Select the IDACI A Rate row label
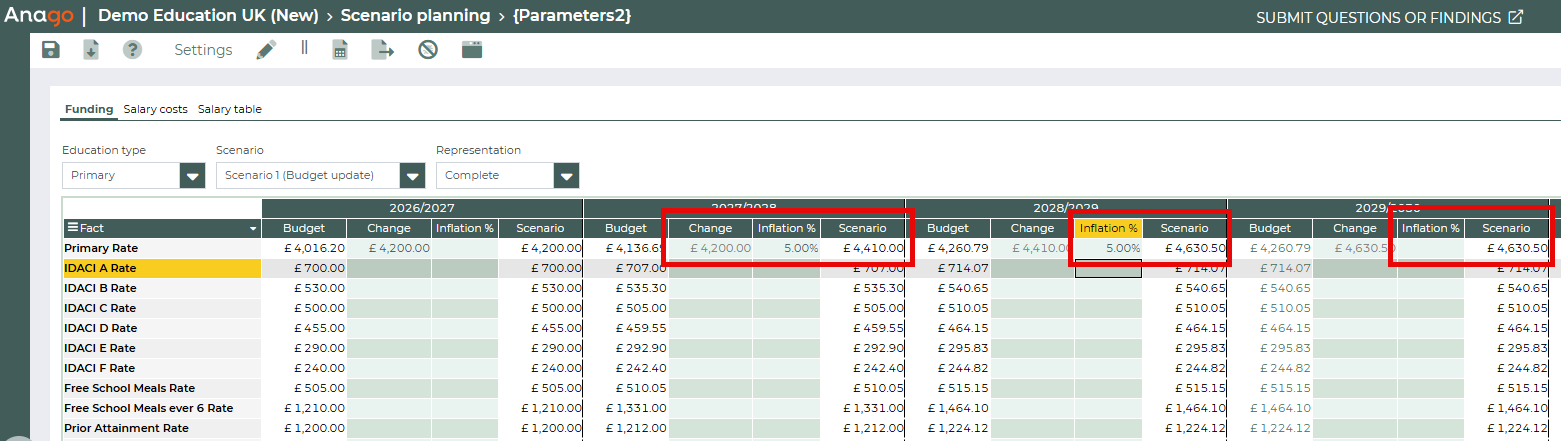The width and height of the screenshot is (1561, 441). click(x=100, y=268)
